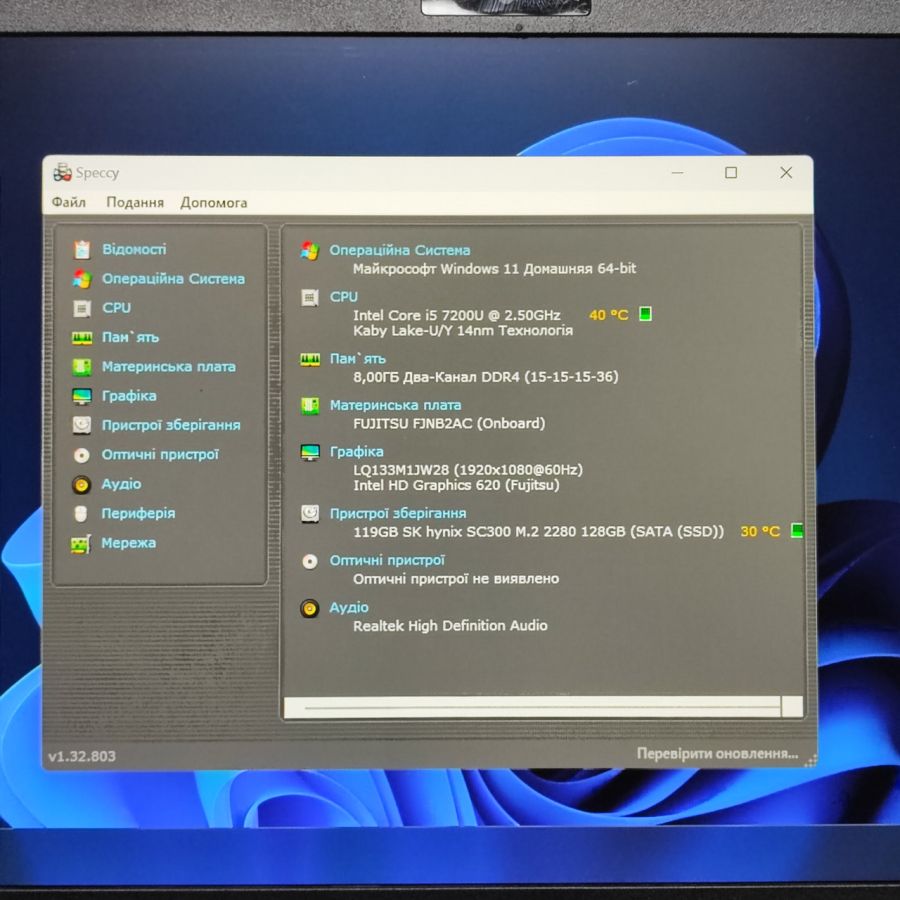Open Материнська плата section in sidebar

point(169,367)
